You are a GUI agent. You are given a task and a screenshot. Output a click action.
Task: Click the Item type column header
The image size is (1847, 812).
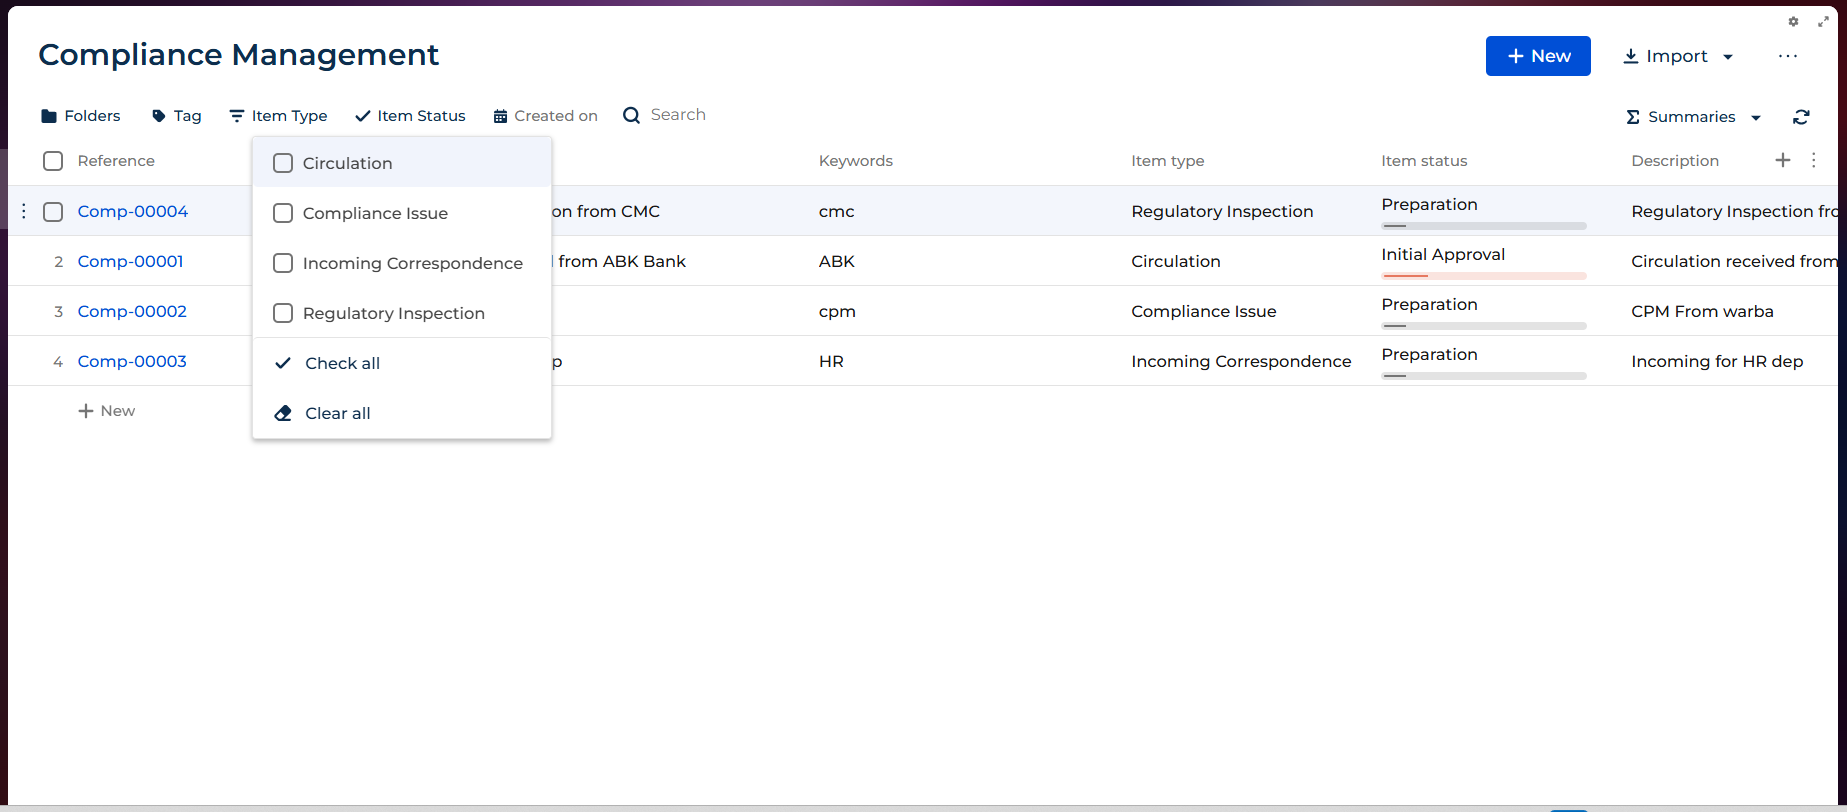point(1168,161)
